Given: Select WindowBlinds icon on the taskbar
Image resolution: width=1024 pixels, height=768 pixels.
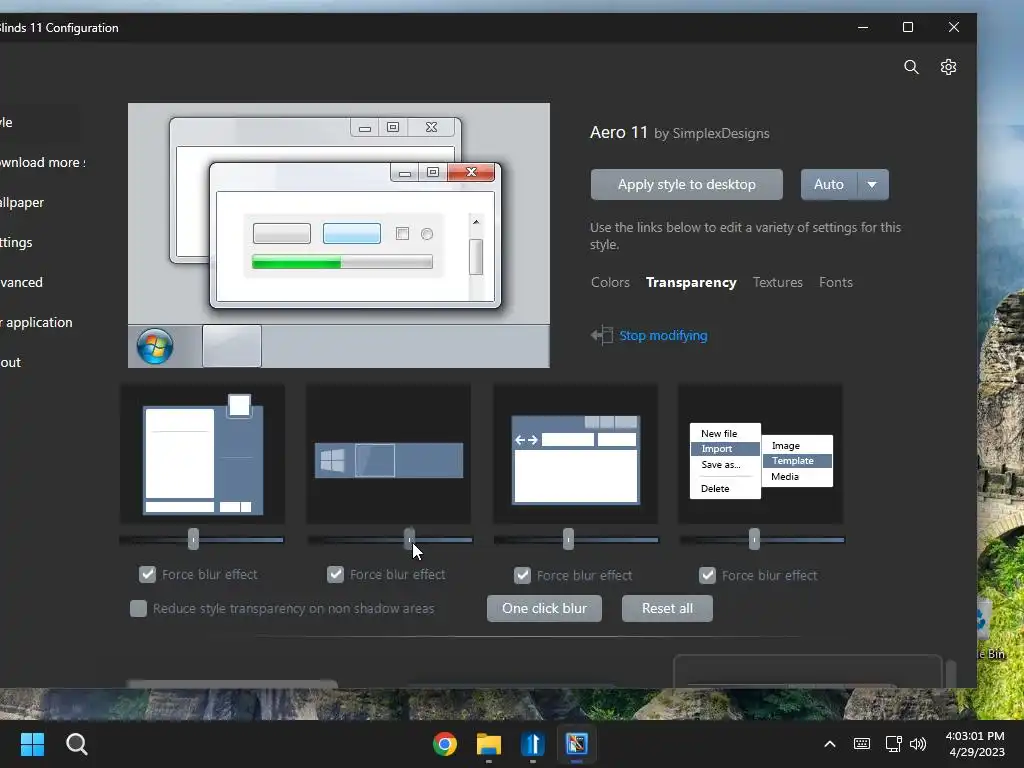Looking at the screenshot, I should (x=577, y=744).
